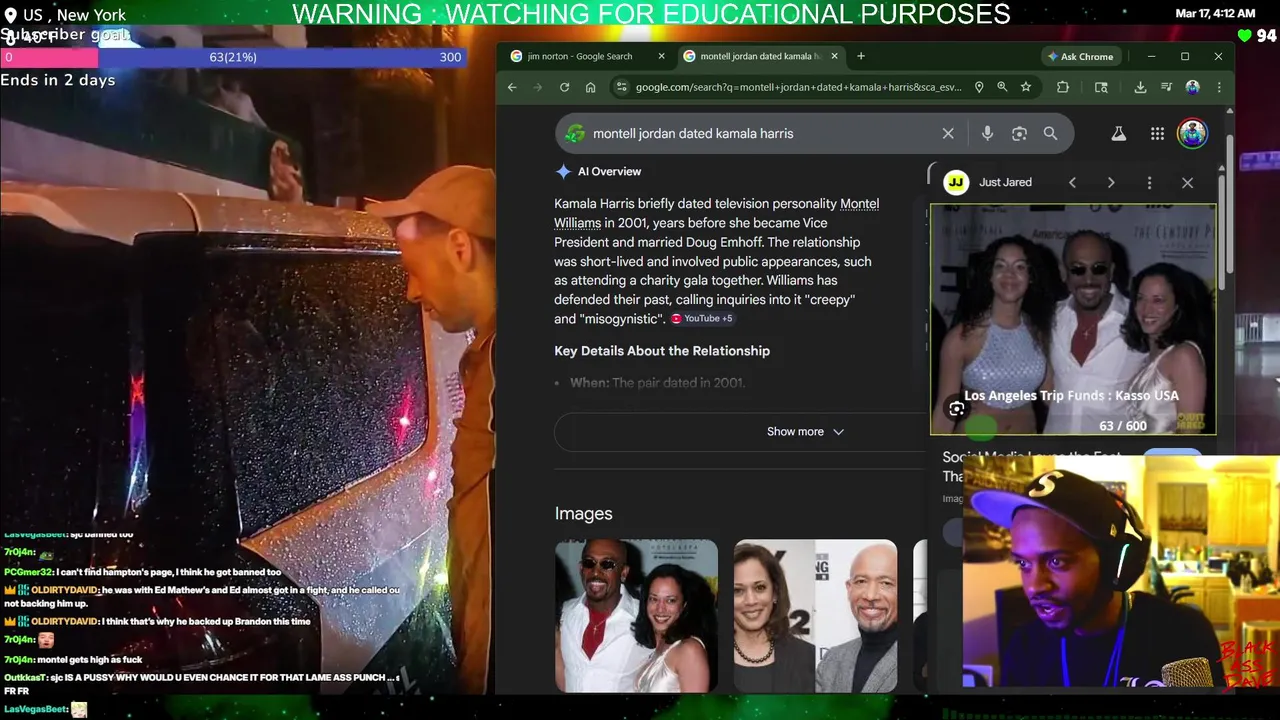Image resolution: width=1280 pixels, height=720 pixels.
Task: Open the large Just Jared preview photo
Action: (x=1073, y=319)
